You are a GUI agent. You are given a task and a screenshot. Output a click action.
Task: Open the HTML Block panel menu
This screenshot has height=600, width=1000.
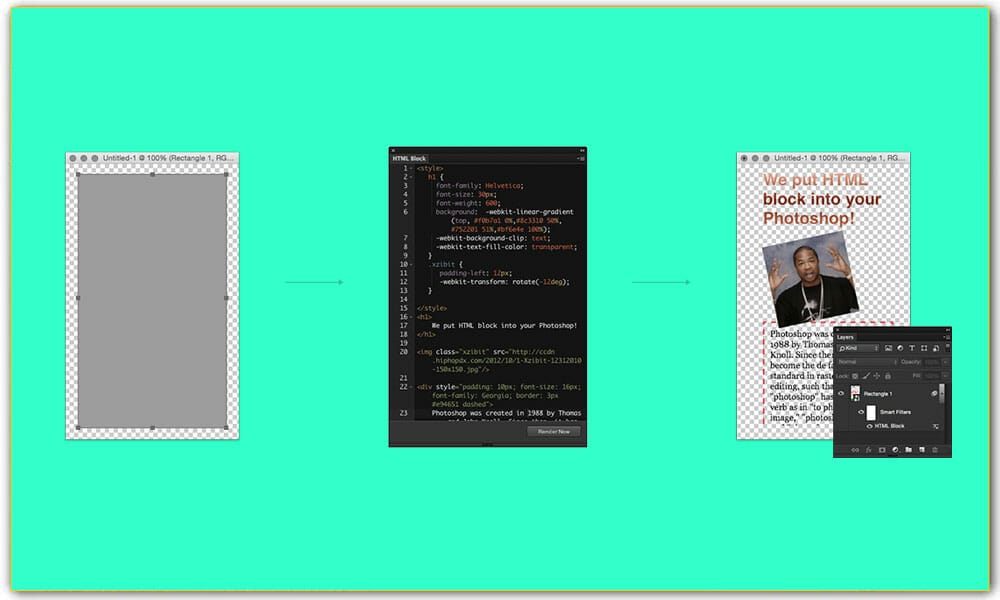click(x=580, y=157)
